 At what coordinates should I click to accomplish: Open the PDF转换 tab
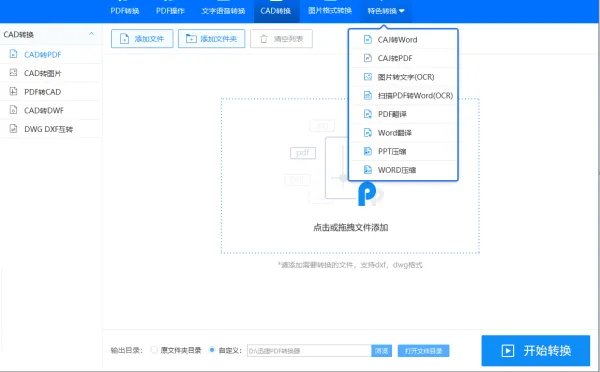pyautogui.click(x=124, y=11)
